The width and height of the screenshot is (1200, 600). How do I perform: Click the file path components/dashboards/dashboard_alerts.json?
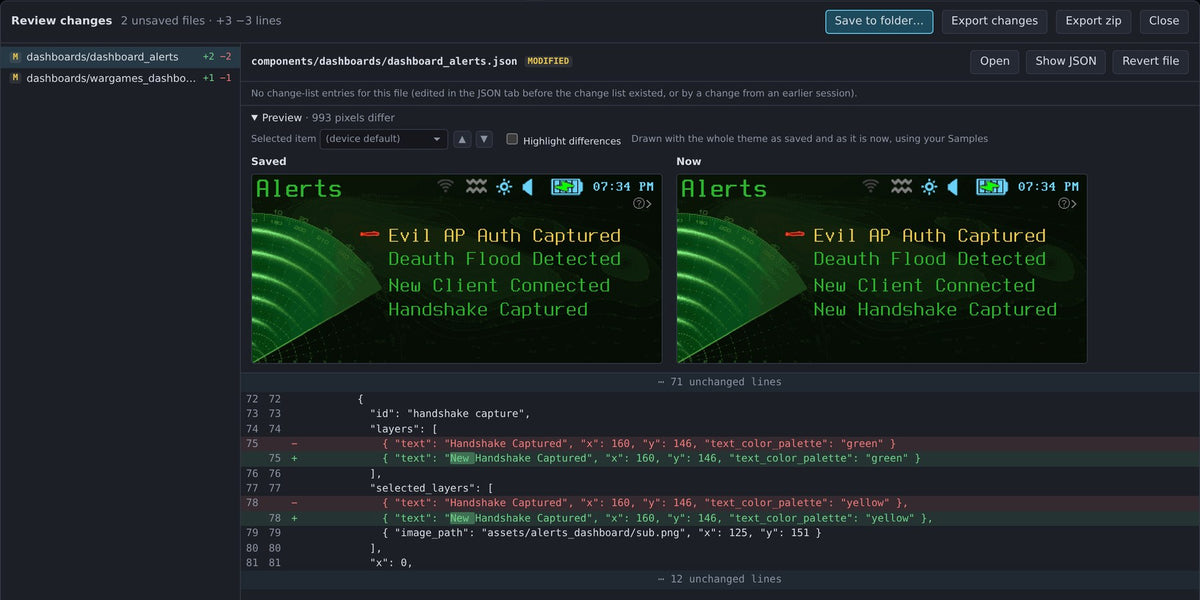[x=384, y=61]
